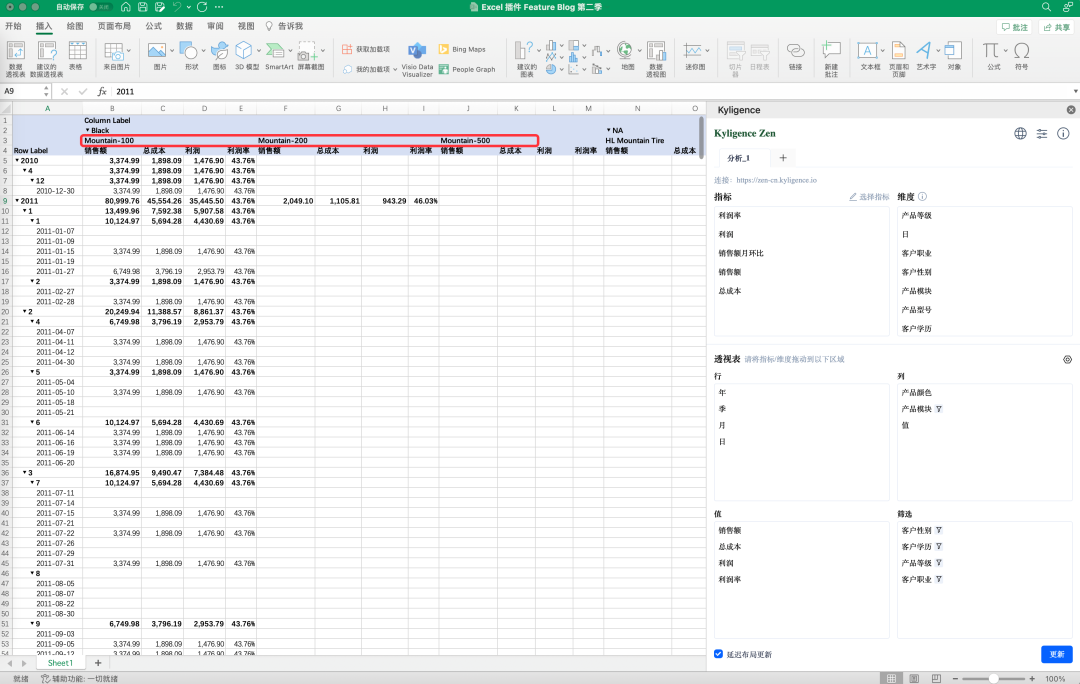Open 建议的图表 recommended charts

(x=526, y=59)
